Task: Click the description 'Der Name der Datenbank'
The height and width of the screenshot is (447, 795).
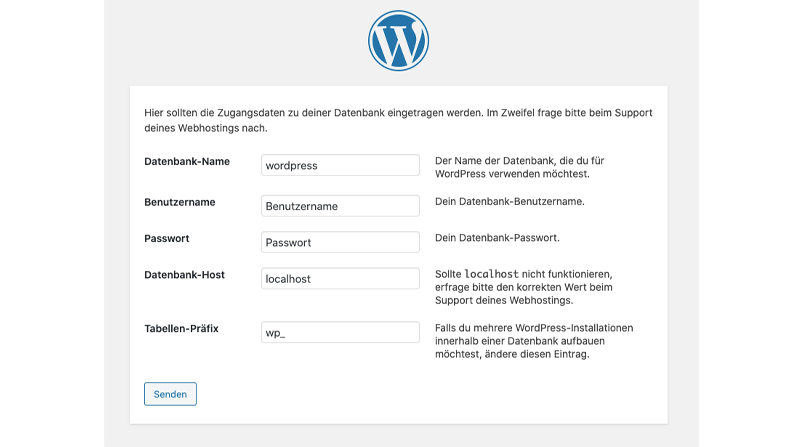Action: click(x=520, y=167)
